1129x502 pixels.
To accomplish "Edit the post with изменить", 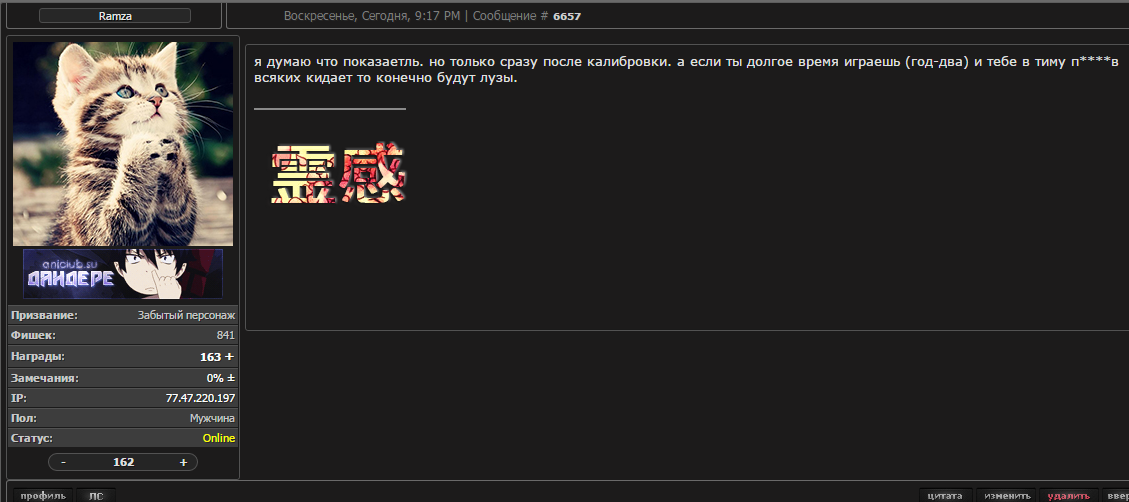I will (1007, 496).
